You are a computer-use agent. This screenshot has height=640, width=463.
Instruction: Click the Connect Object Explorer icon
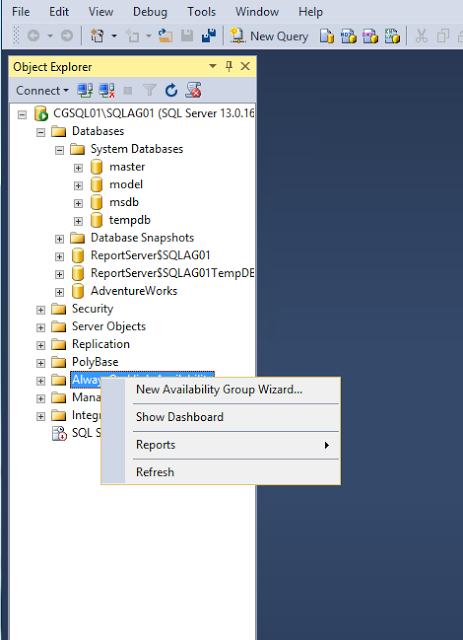tap(85, 90)
